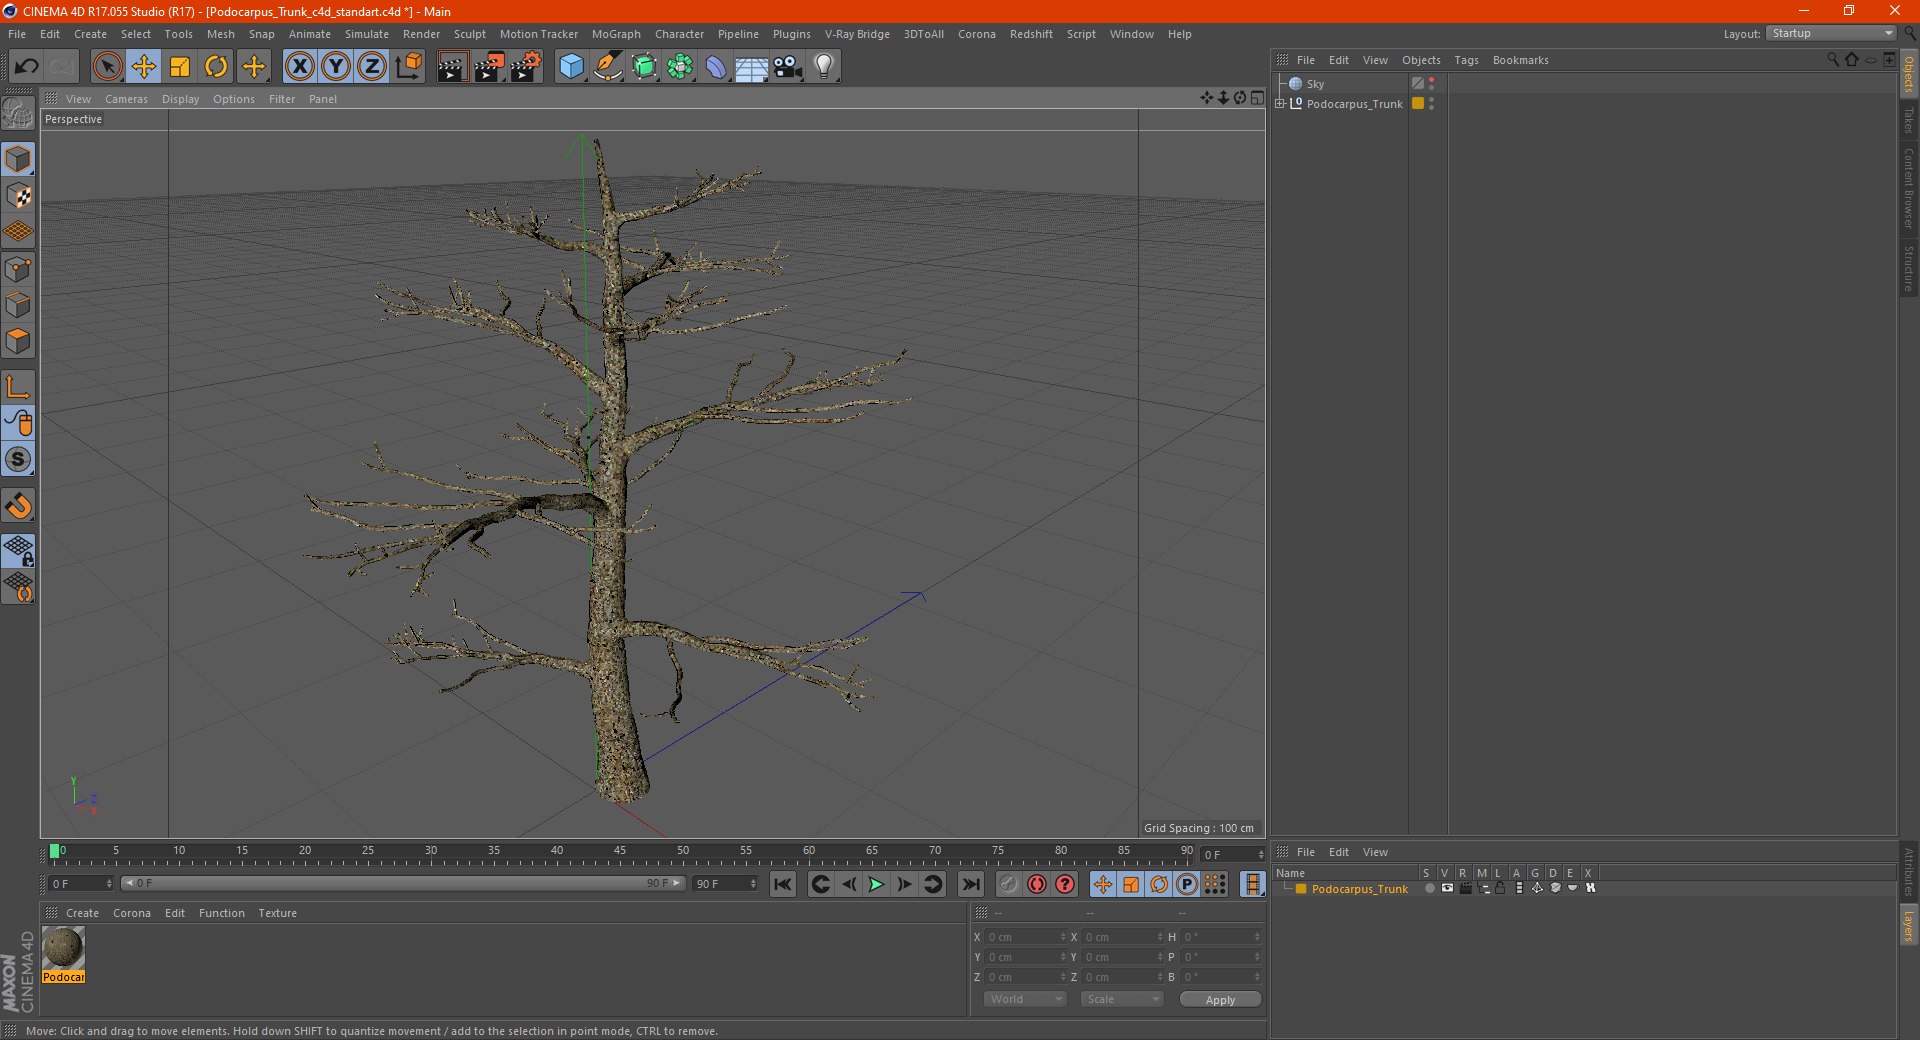The width and height of the screenshot is (1920, 1040).
Task: Toggle Y axis lock
Action: [x=336, y=67]
